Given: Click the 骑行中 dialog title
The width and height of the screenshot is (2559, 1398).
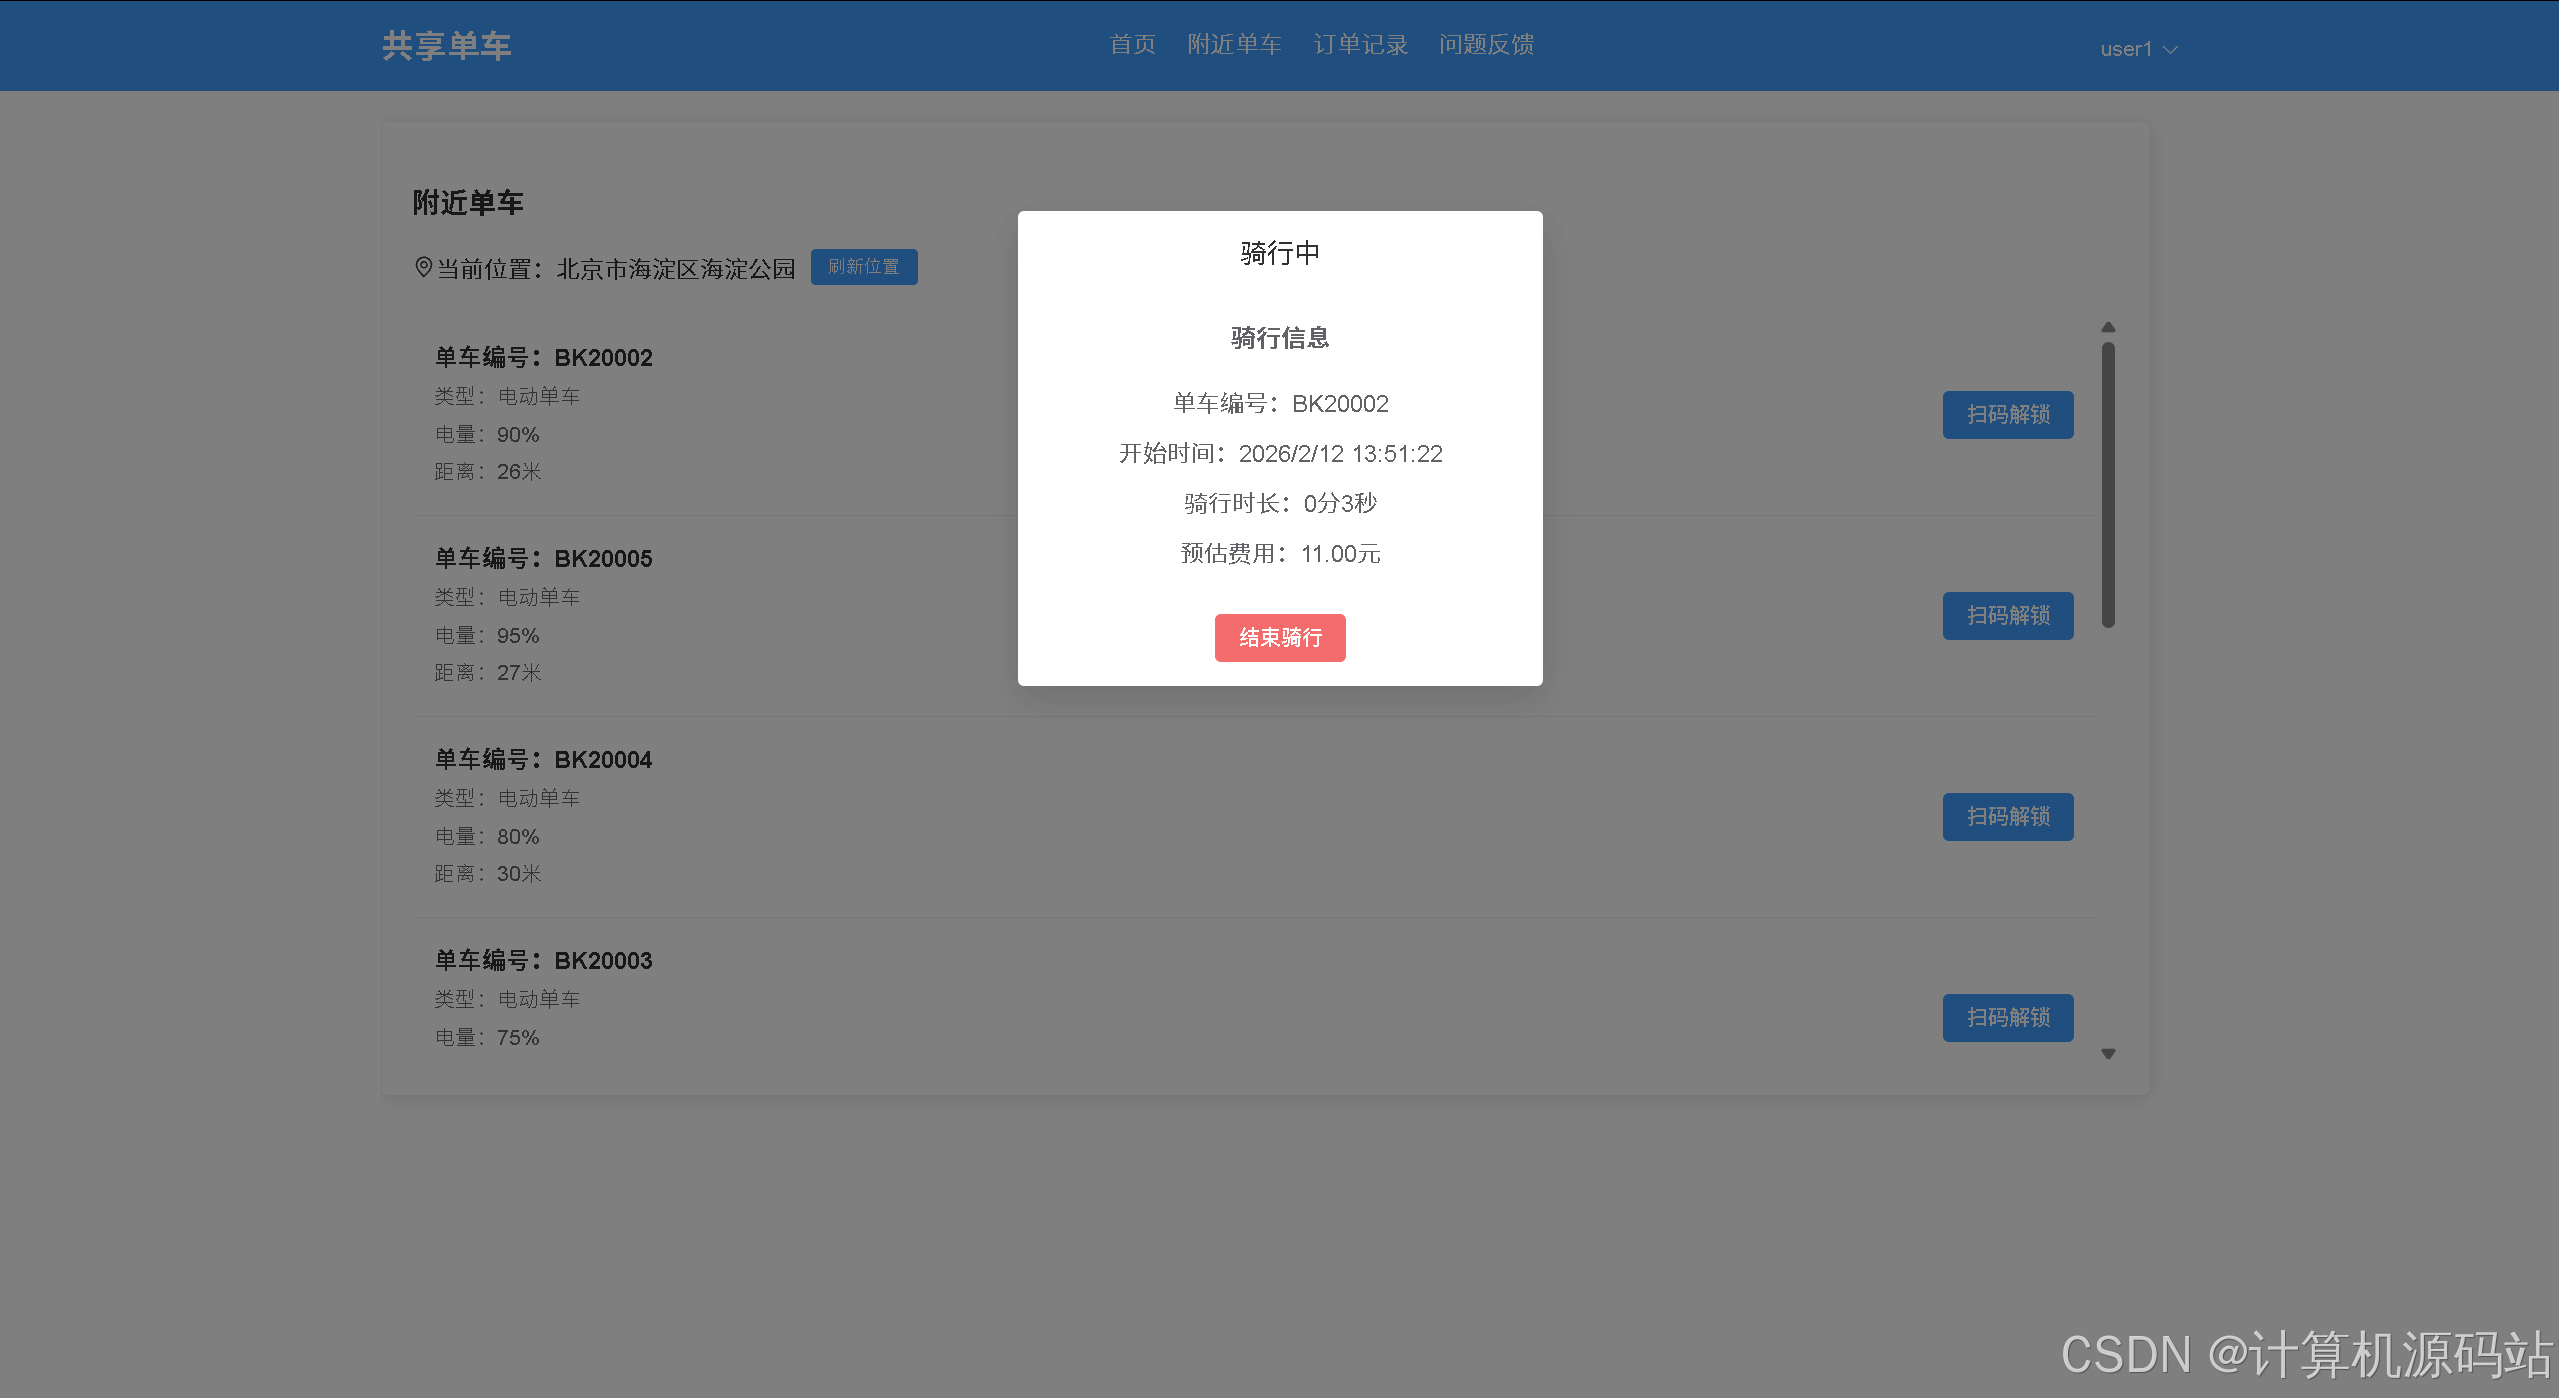Looking at the screenshot, I should (1280, 253).
